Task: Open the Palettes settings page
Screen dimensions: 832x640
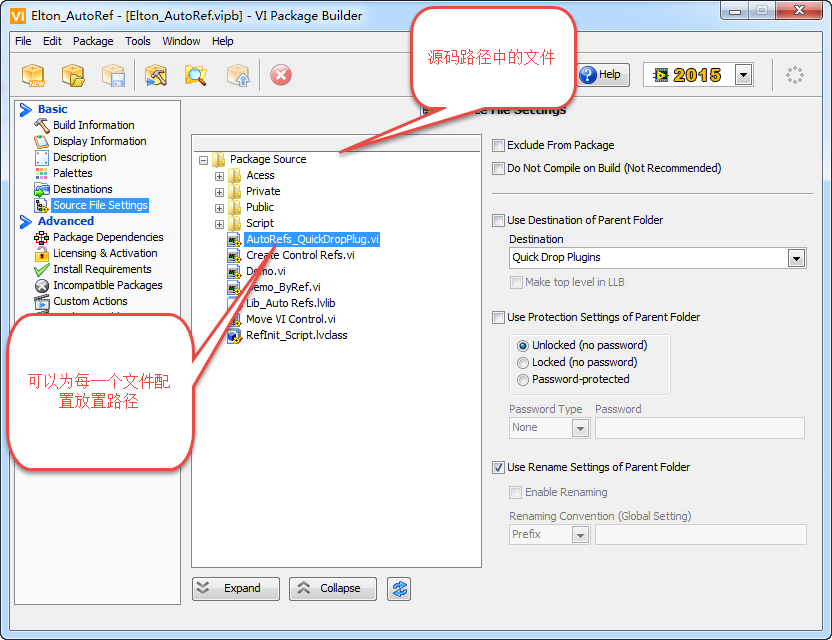Action: pos(73,174)
